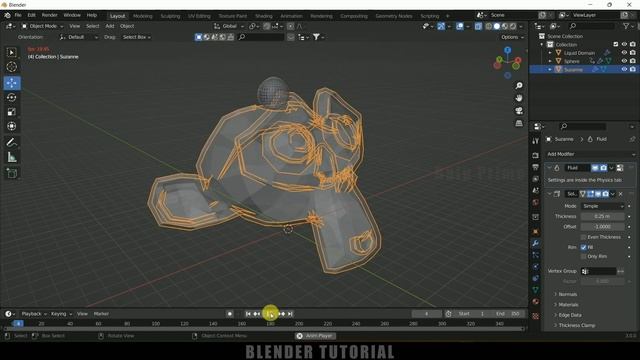Uncheck Collection exclude checkbox in outliner
The image size is (640, 360).
click(616, 44)
